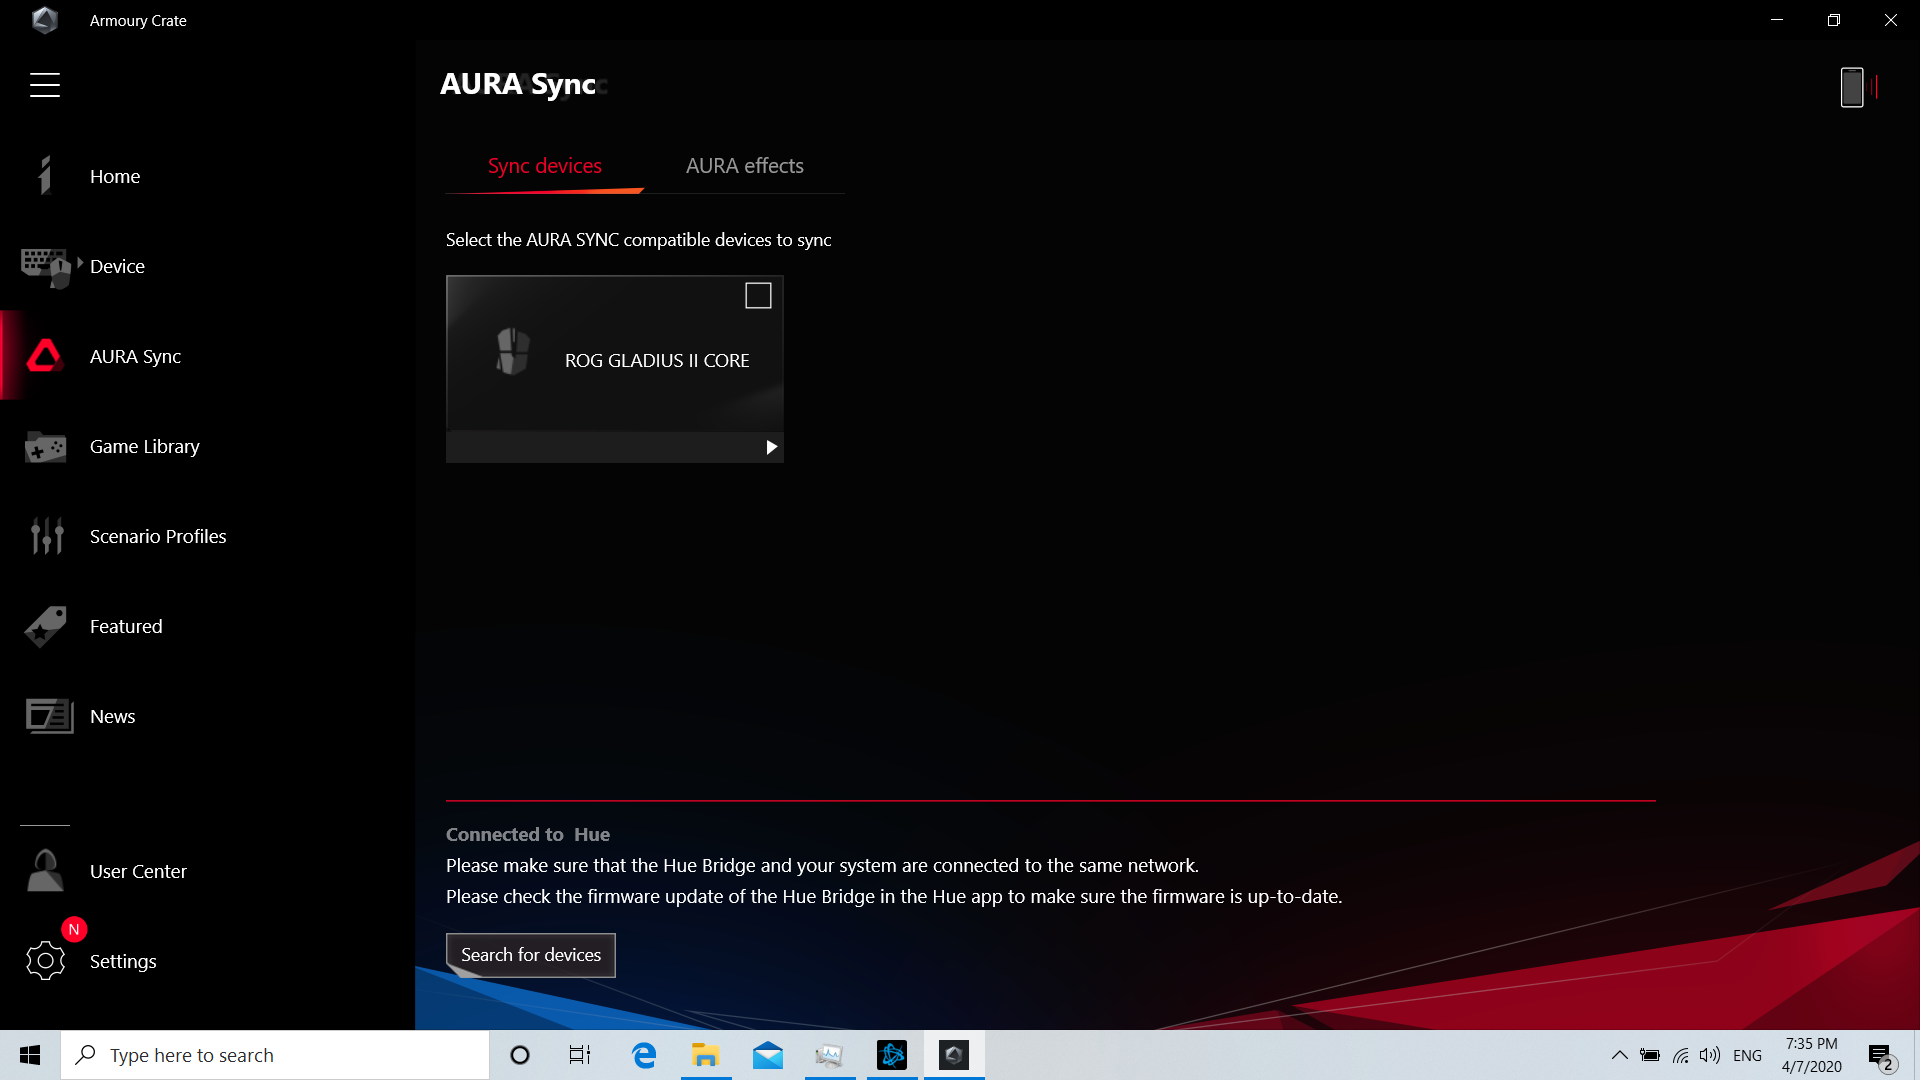Check the ROG GLADIUS II CORE checkbox

tap(758, 296)
